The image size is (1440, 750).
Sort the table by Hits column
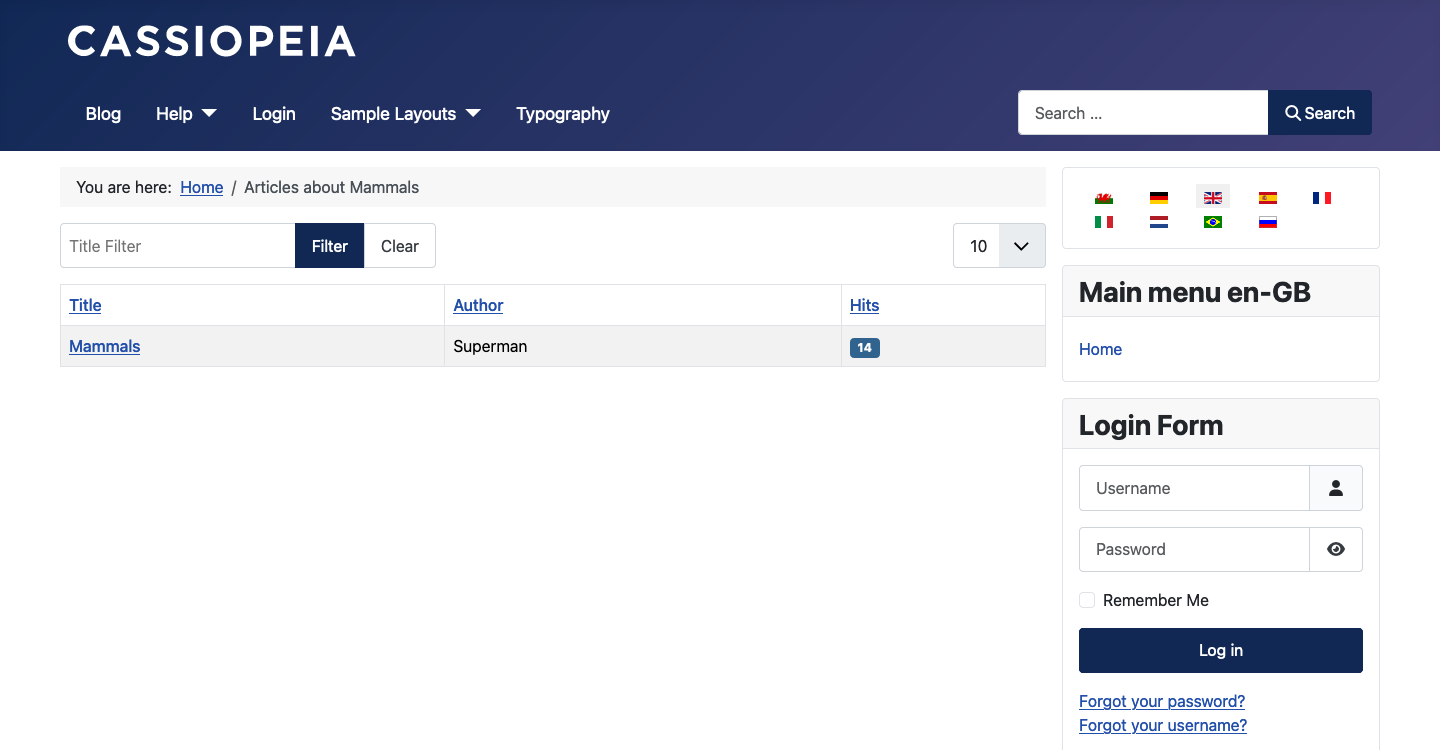click(x=864, y=305)
